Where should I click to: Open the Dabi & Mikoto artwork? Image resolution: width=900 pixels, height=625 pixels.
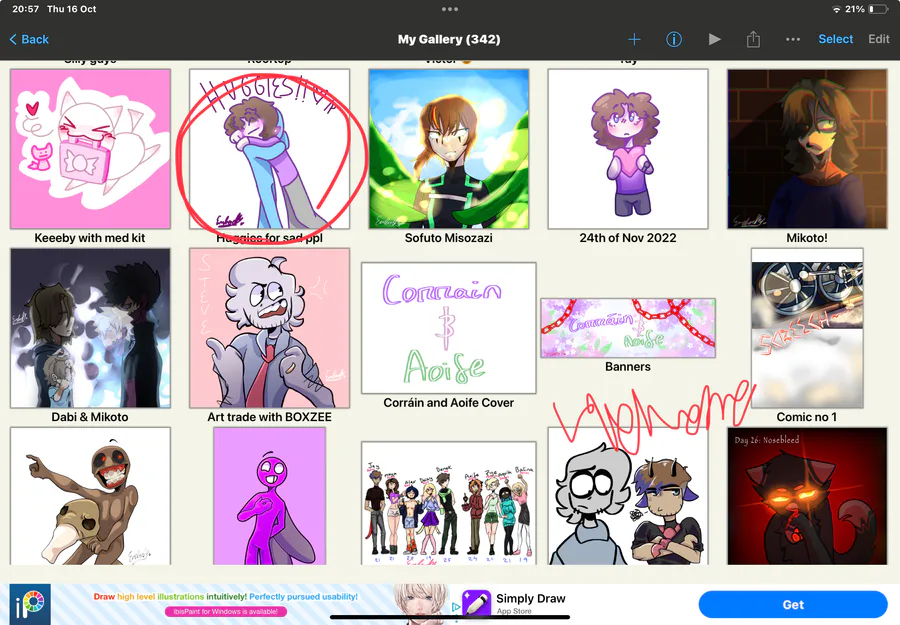pyautogui.click(x=90, y=328)
